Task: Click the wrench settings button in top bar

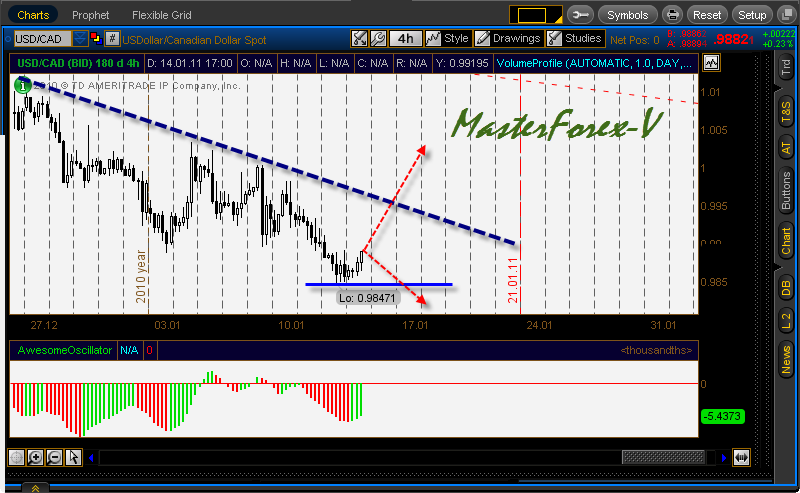Action: point(580,15)
